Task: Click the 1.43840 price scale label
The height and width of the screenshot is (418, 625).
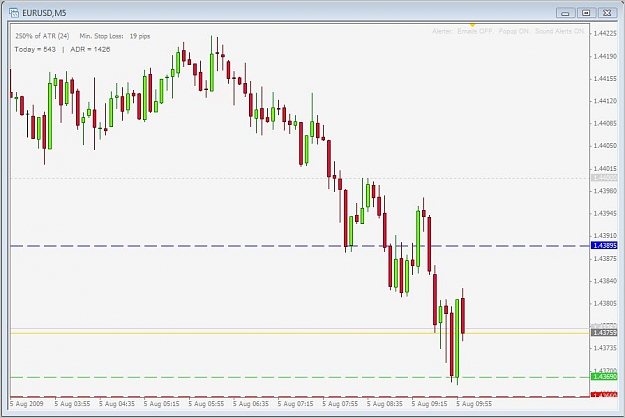Action: [605, 281]
